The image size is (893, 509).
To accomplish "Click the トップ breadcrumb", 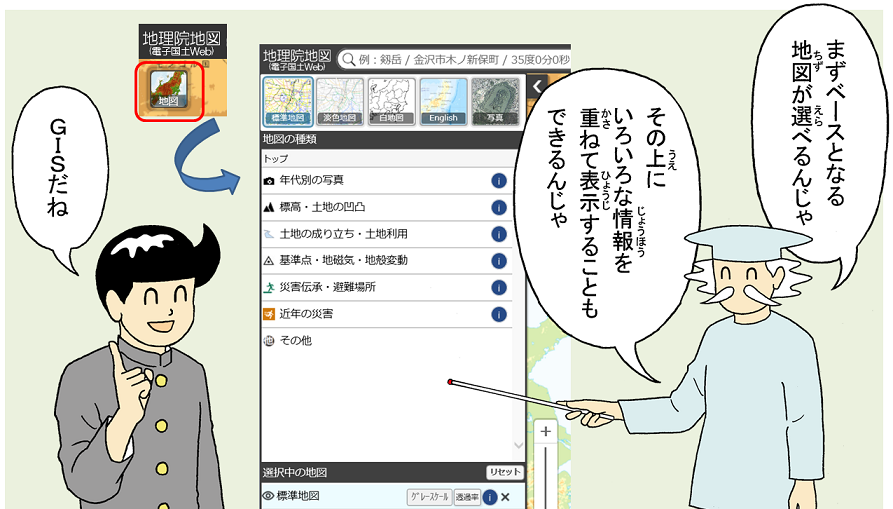I will pos(275,159).
